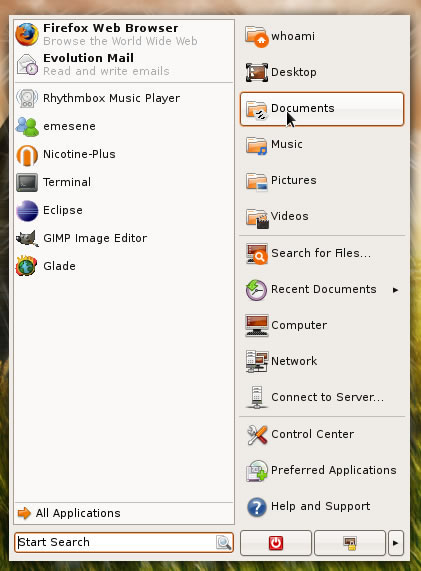The image size is (421, 571).
Task: Click the magnifier icon in search box
Action: click(223, 543)
